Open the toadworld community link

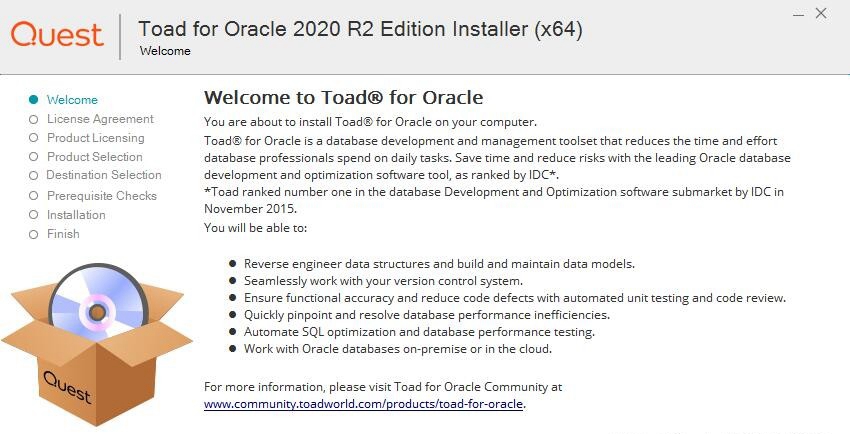363,404
